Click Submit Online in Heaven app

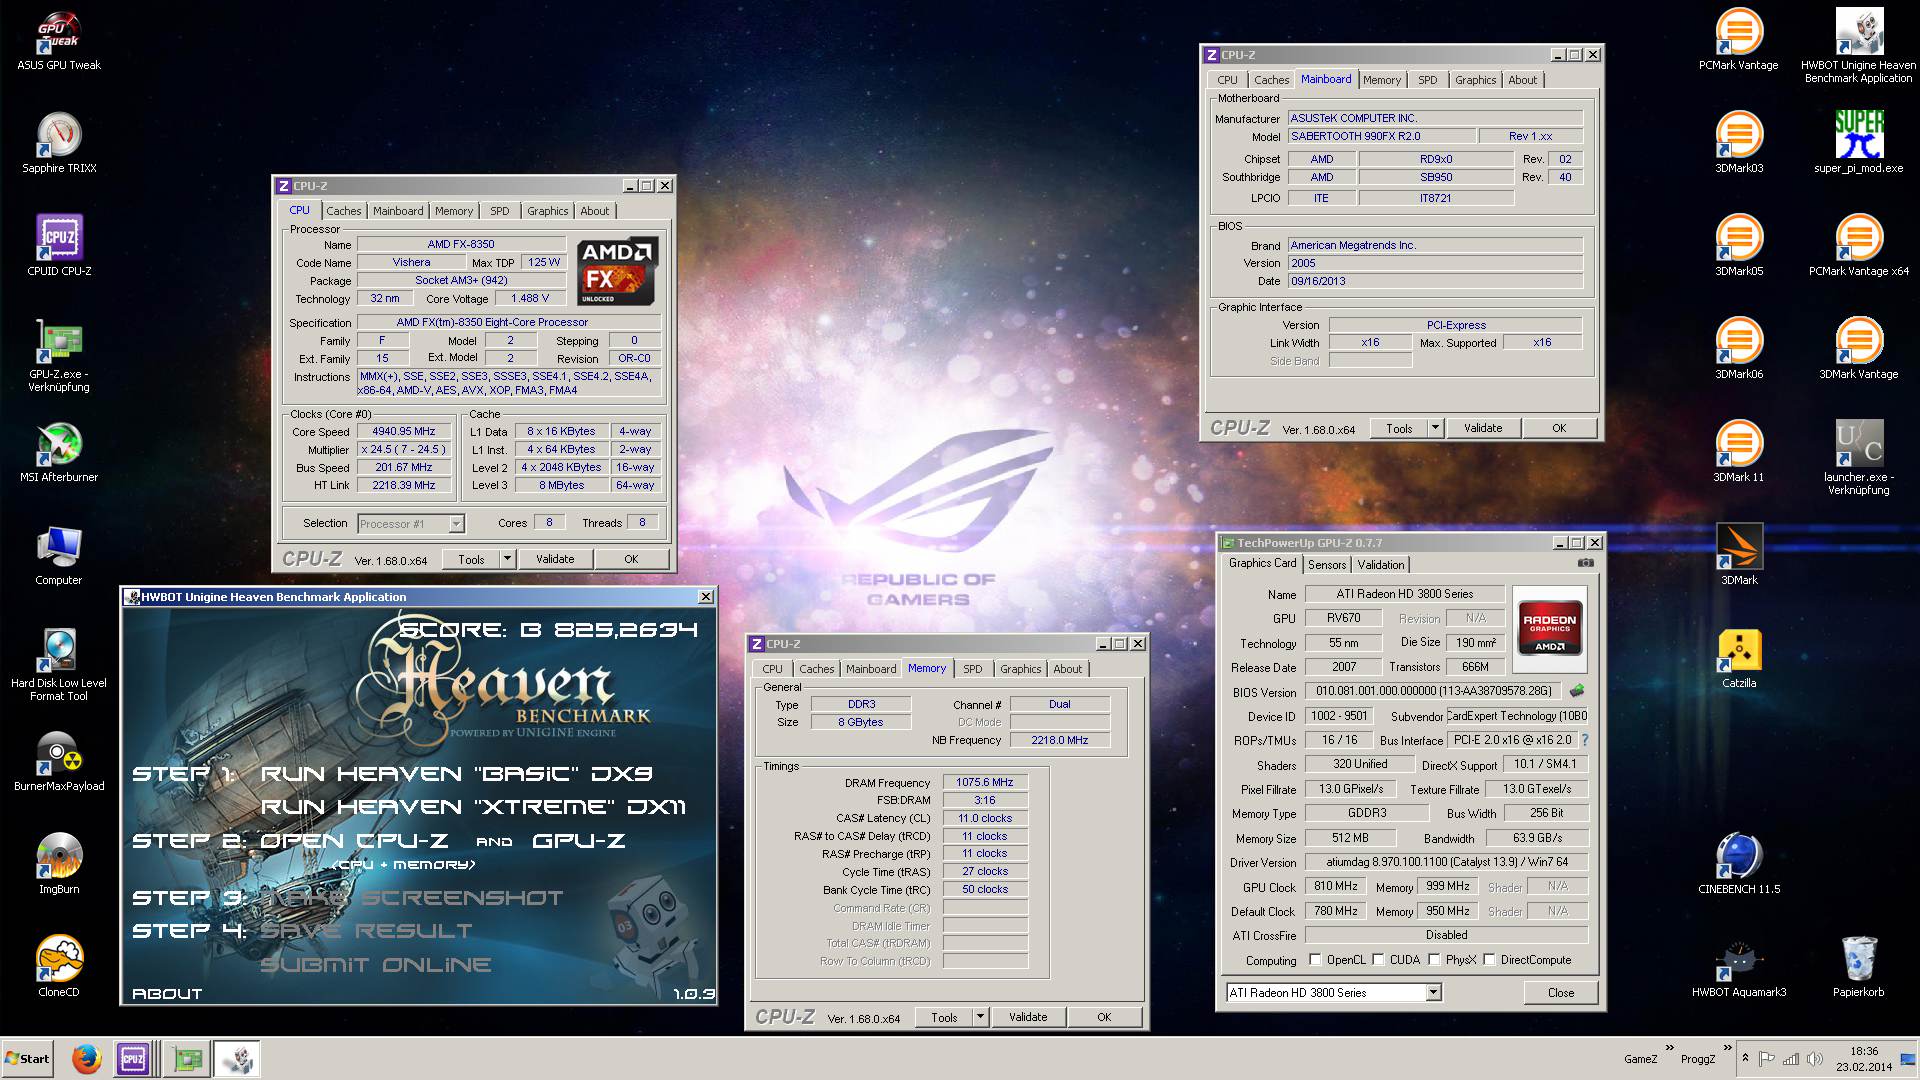point(375,964)
